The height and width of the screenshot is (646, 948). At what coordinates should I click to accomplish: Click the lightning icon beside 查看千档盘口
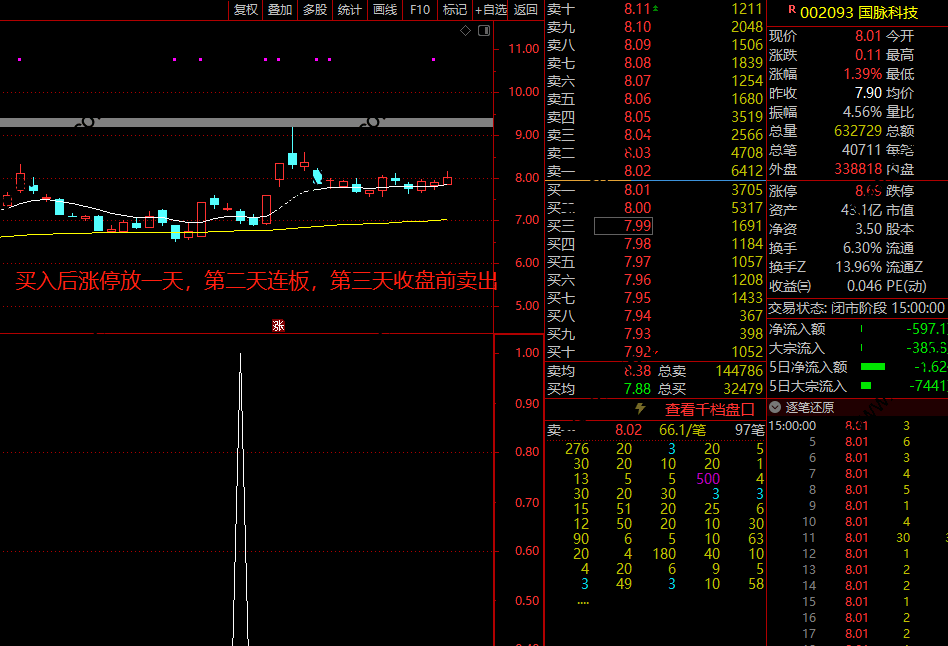tap(640, 409)
